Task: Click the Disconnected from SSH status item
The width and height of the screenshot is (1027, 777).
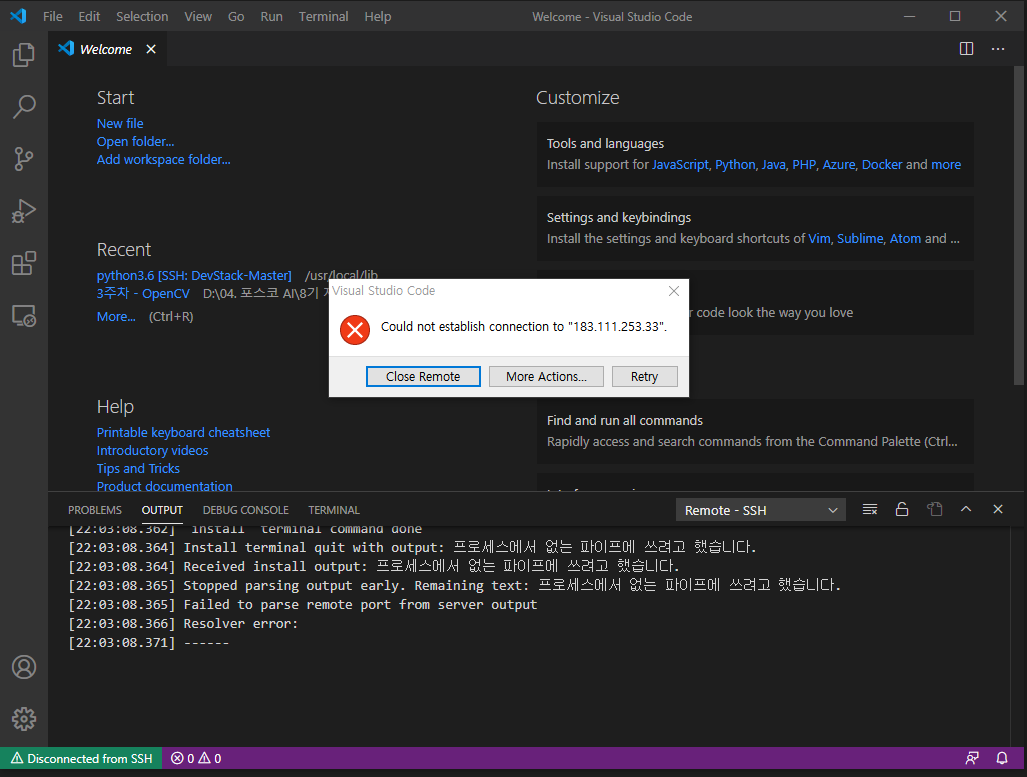Action: pos(81,759)
